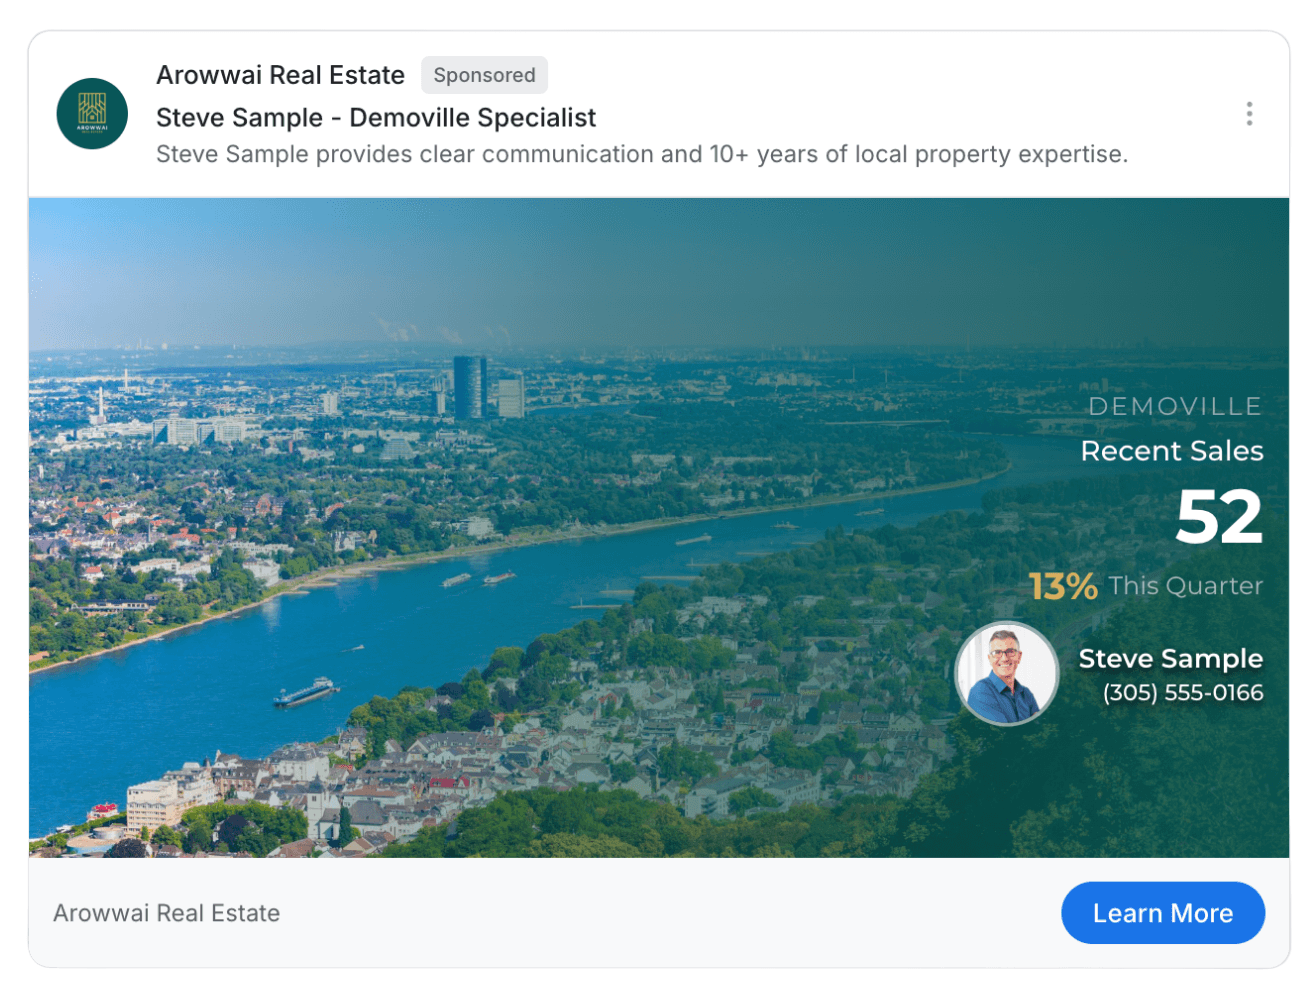This screenshot has height=1000, width=1316.
Task: Click Steve Sample name beside the portrait
Action: (1171, 658)
